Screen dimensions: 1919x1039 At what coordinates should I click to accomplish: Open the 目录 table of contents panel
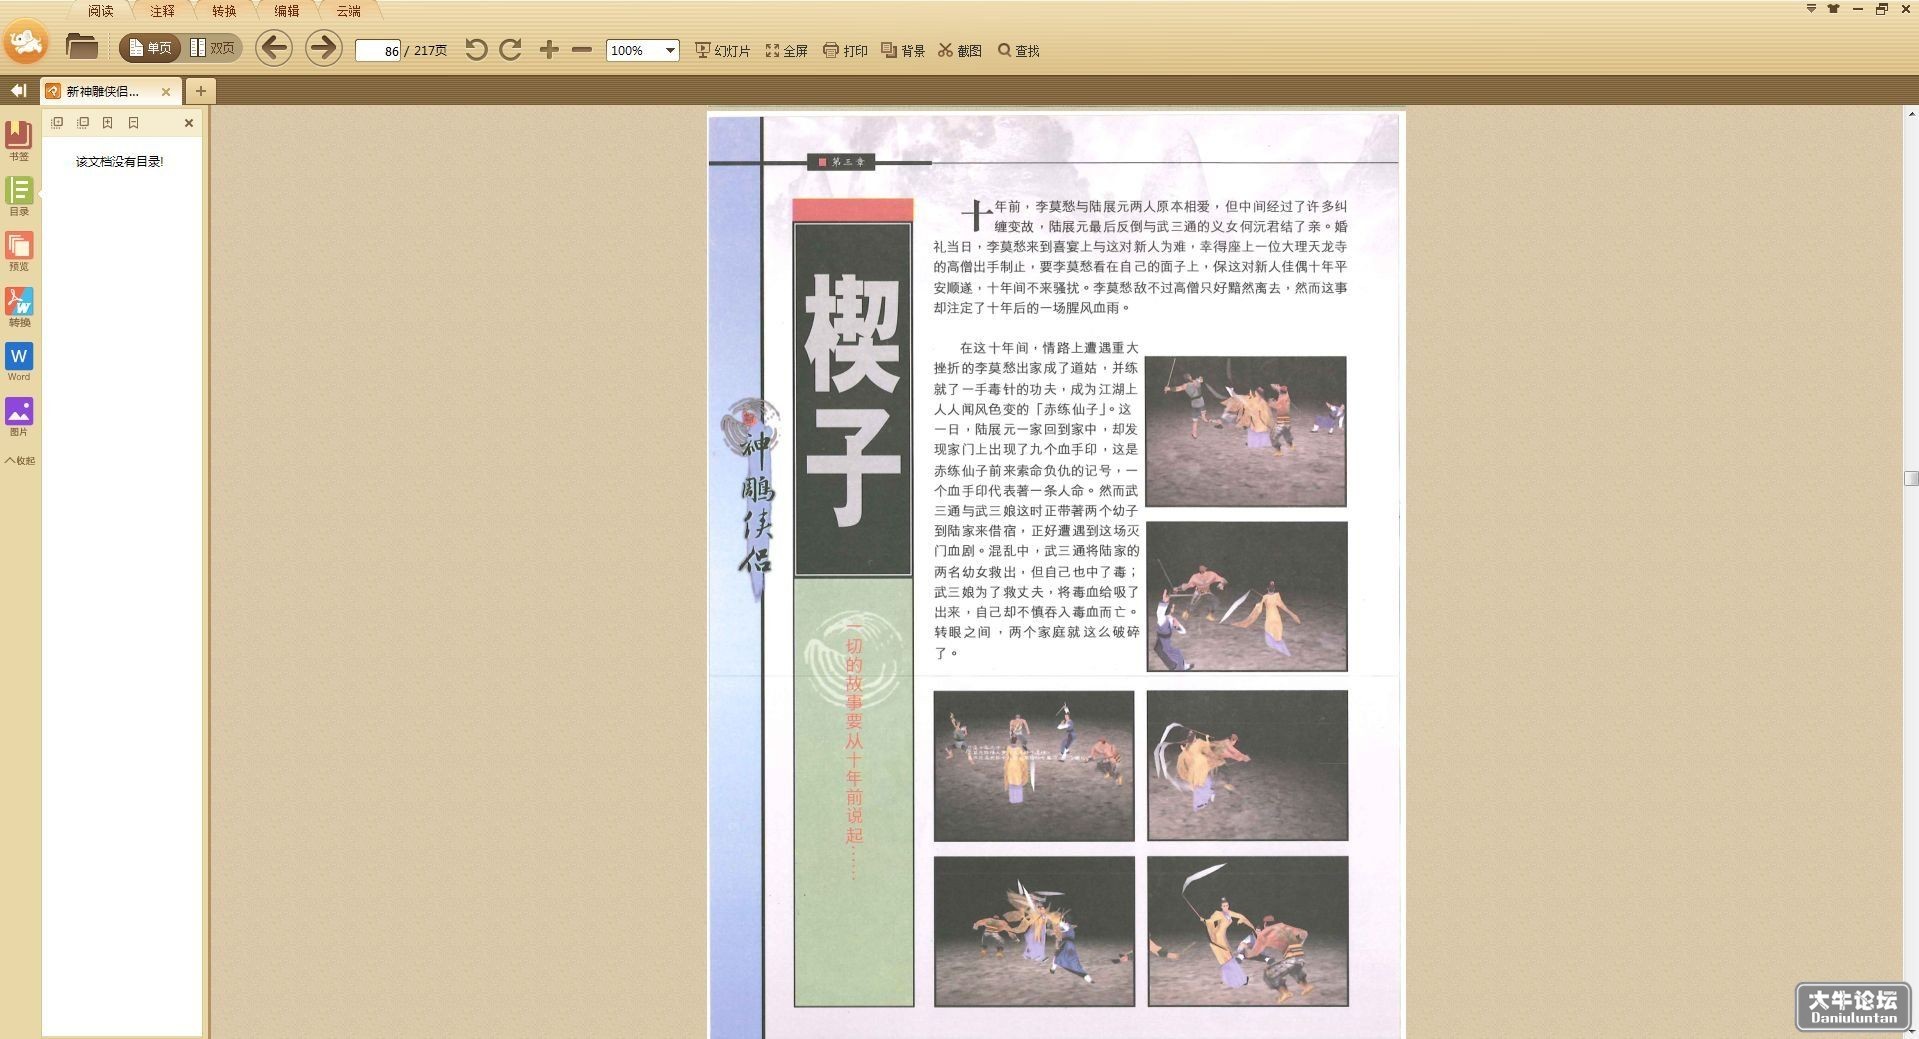click(19, 196)
